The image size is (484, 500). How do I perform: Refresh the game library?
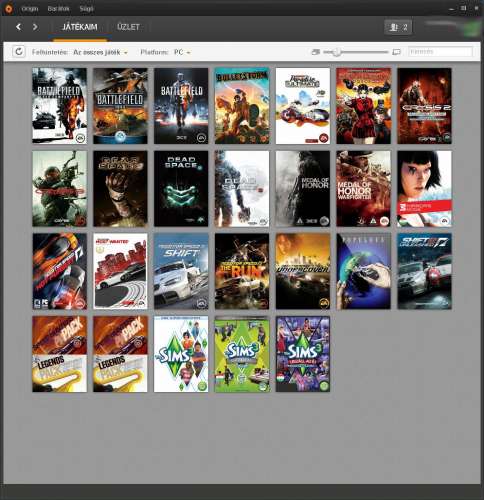19,52
